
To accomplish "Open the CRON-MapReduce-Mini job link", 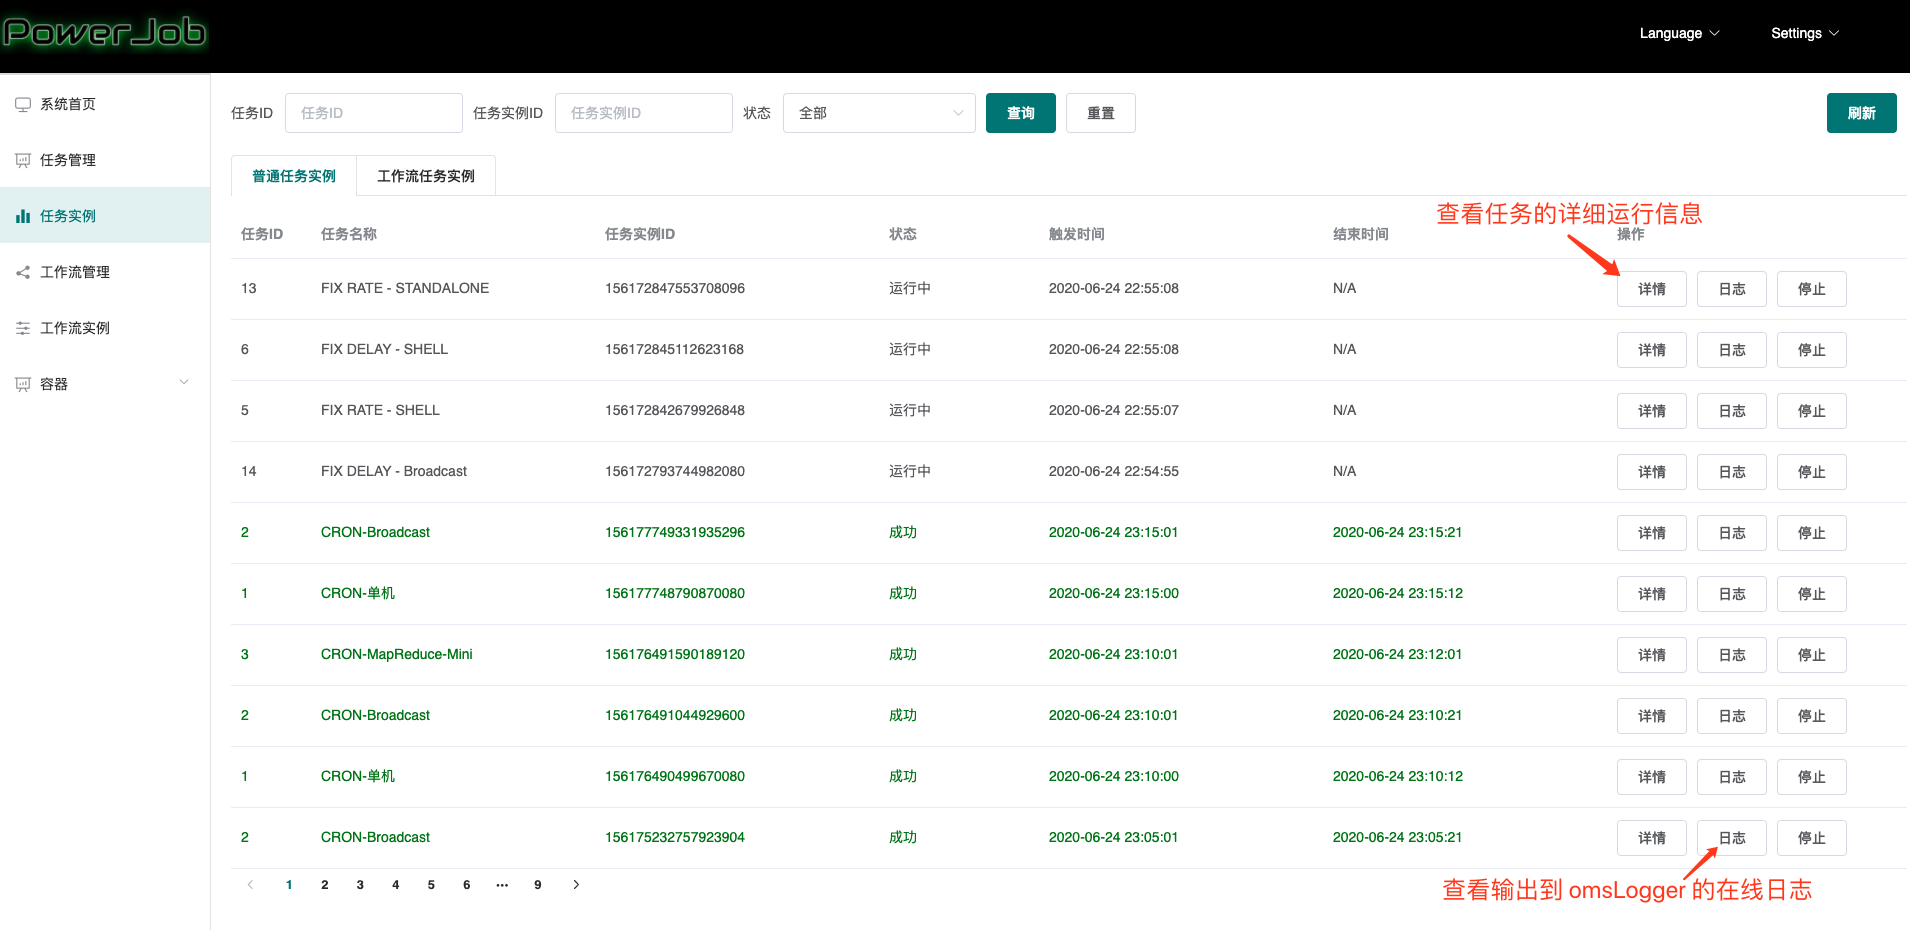I will [x=396, y=654].
